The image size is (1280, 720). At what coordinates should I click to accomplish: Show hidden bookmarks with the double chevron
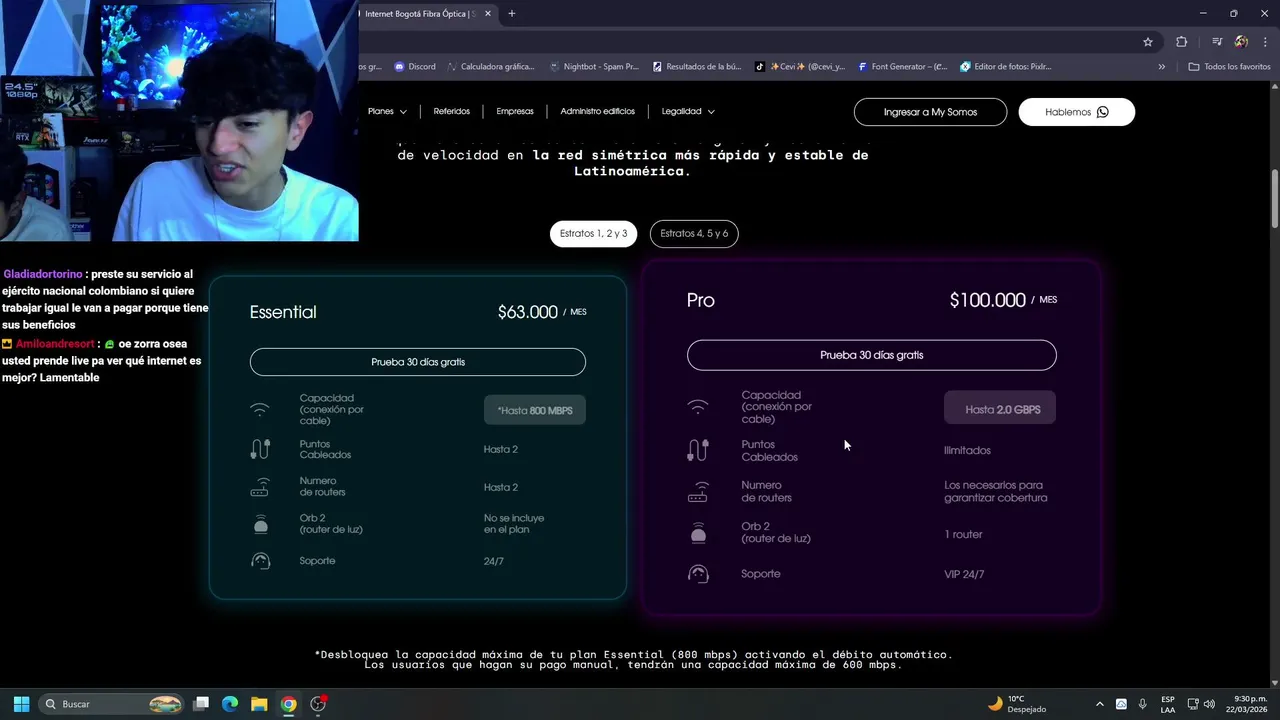click(1162, 67)
